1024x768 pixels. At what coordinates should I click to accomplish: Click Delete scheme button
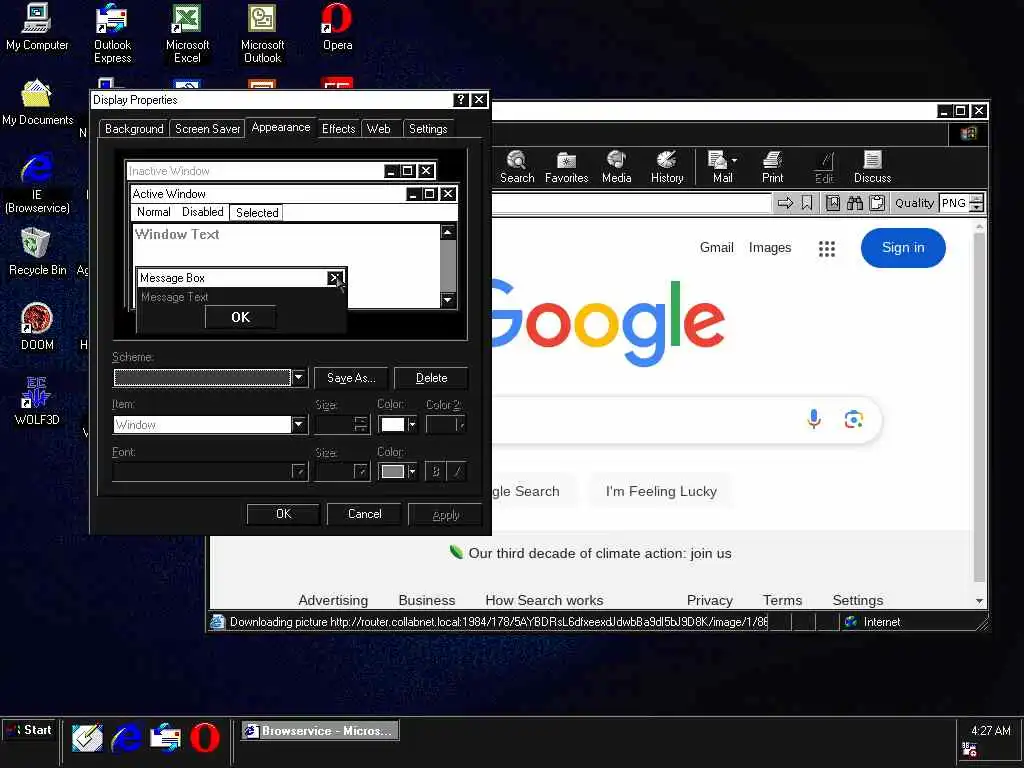pyautogui.click(x=431, y=378)
